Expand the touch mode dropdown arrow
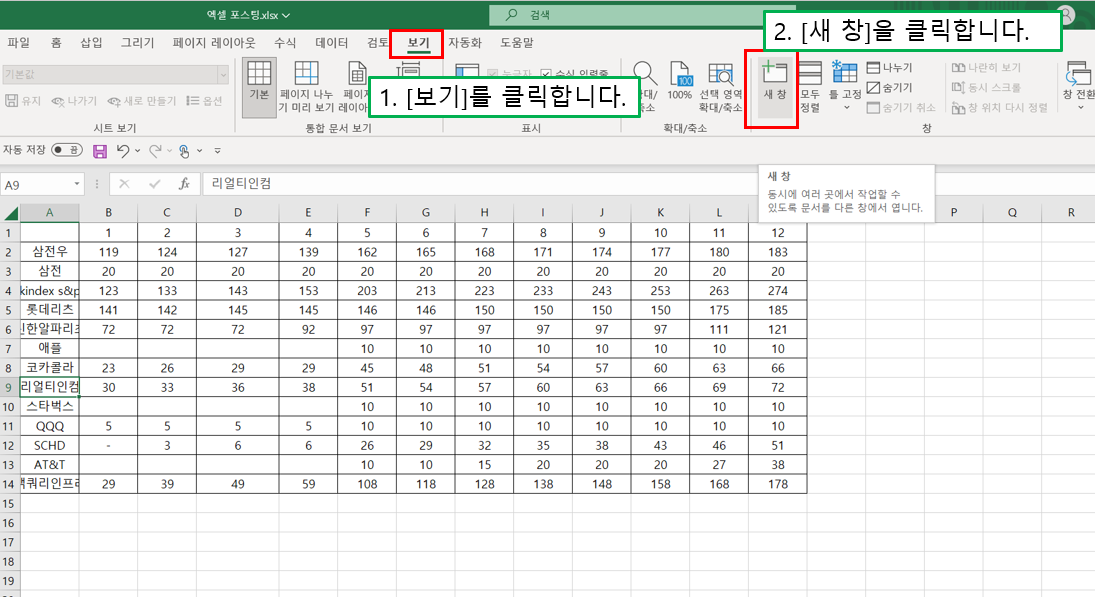The height and width of the screenshot is (597, 1095). tap(200, 150)
